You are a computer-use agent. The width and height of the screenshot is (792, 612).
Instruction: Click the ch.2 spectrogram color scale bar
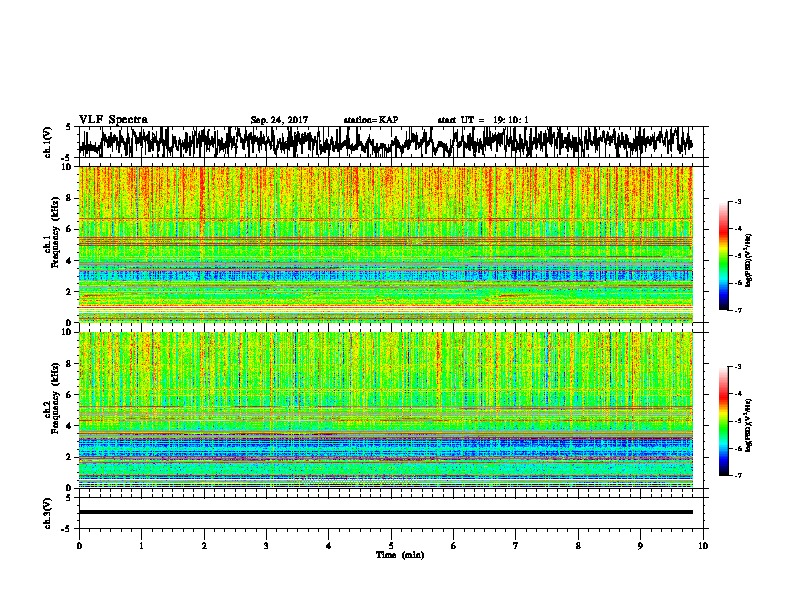click(723, 421)
